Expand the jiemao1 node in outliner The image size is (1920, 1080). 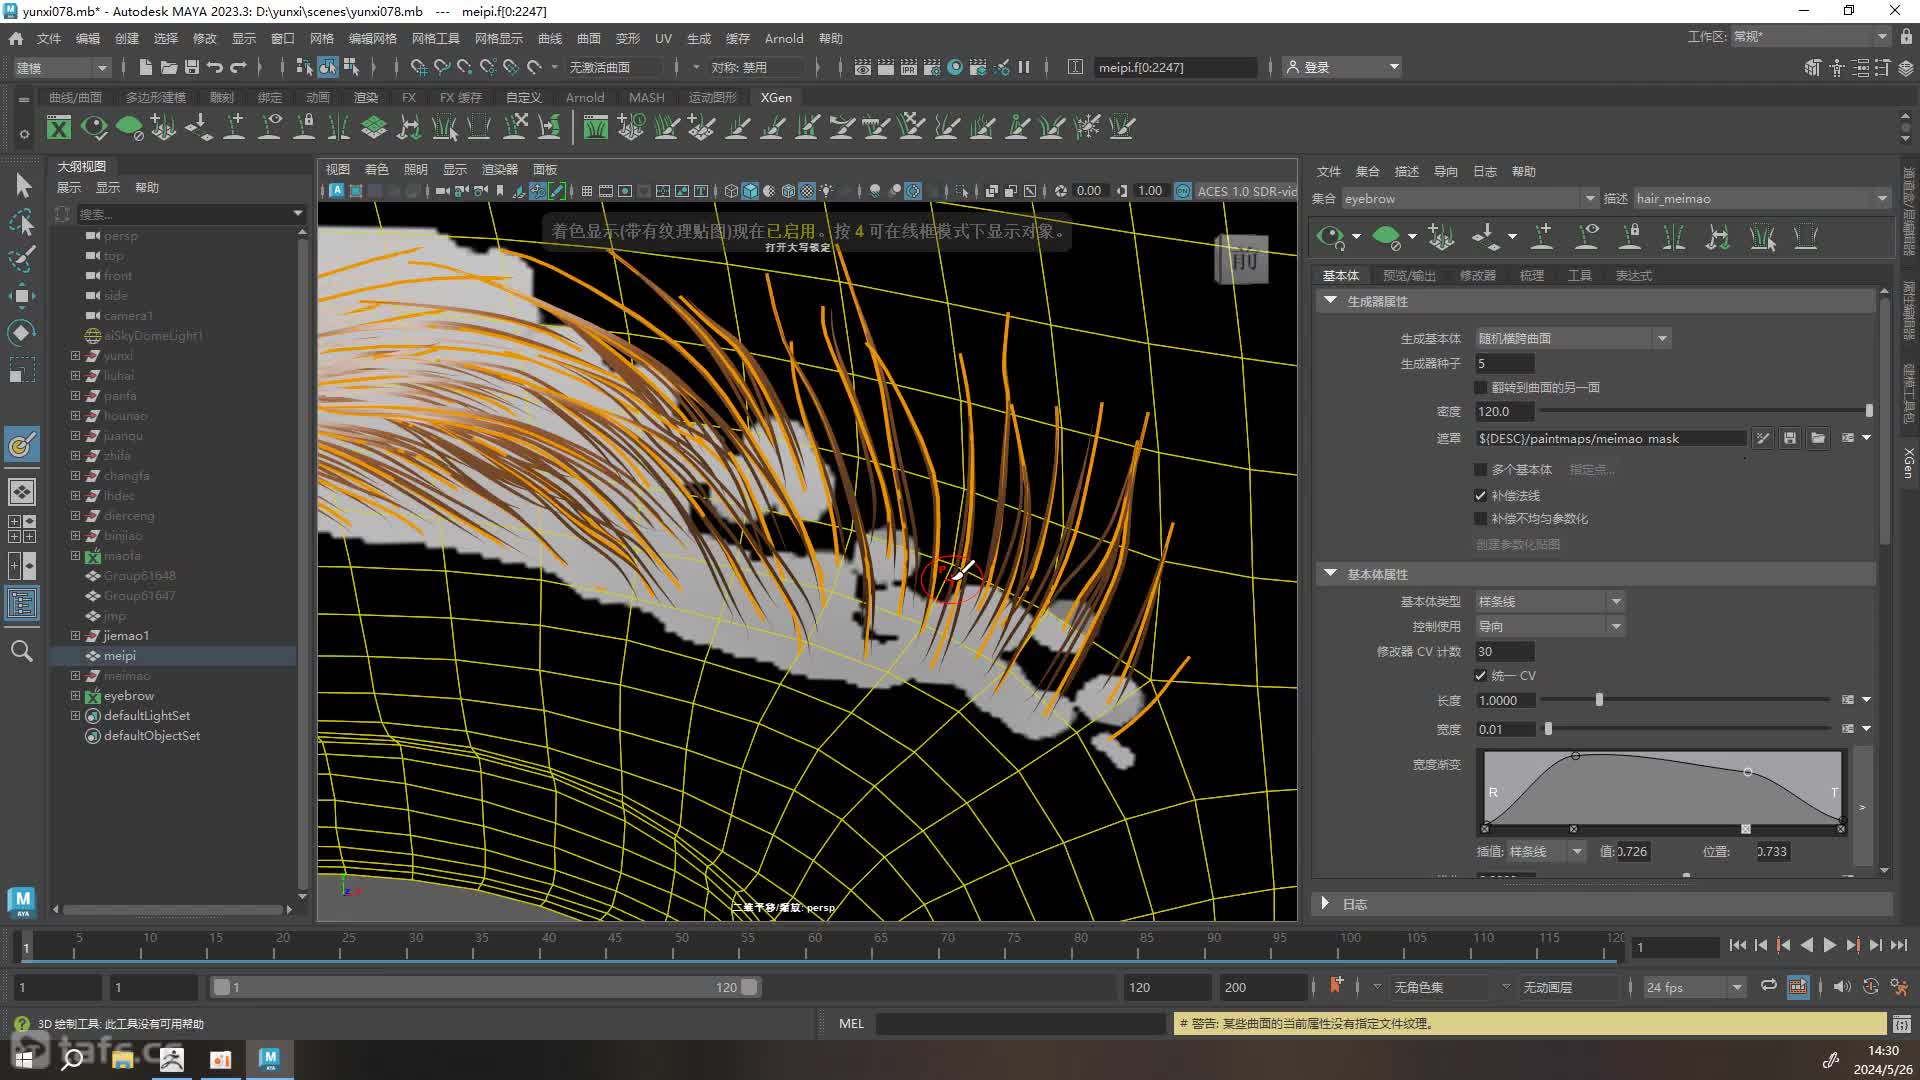[75, 635]
